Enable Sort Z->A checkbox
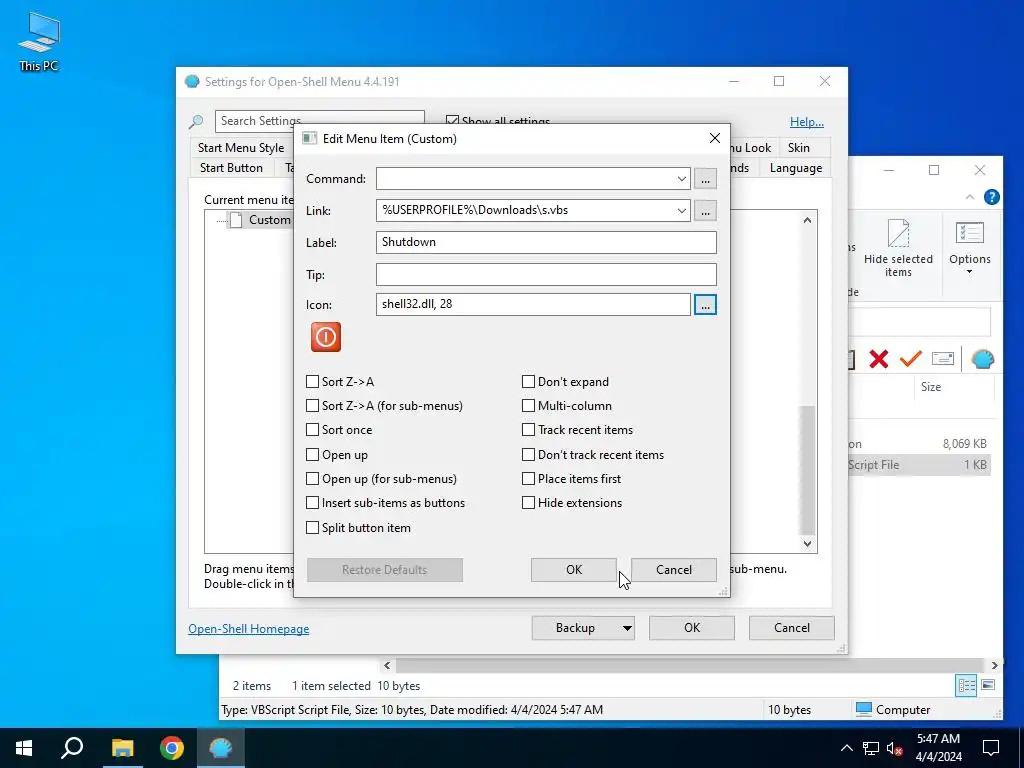This screenshot has width=1024, height=768. pyautogui.click(x=313, y=381)
